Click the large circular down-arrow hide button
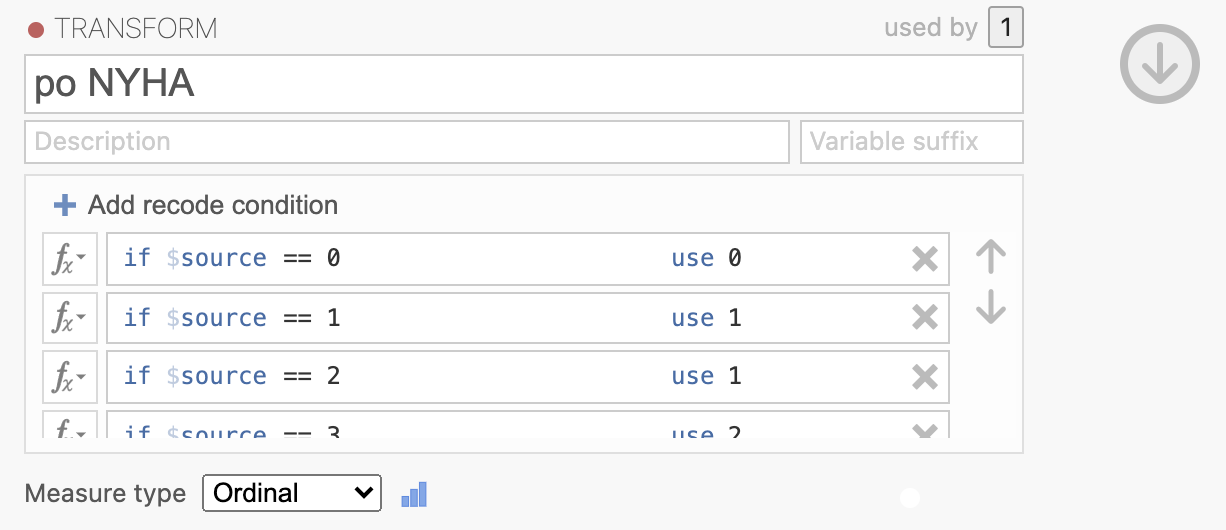Image resolution: width=1226 pixels, height=530 pixels. pos(1159,64)
